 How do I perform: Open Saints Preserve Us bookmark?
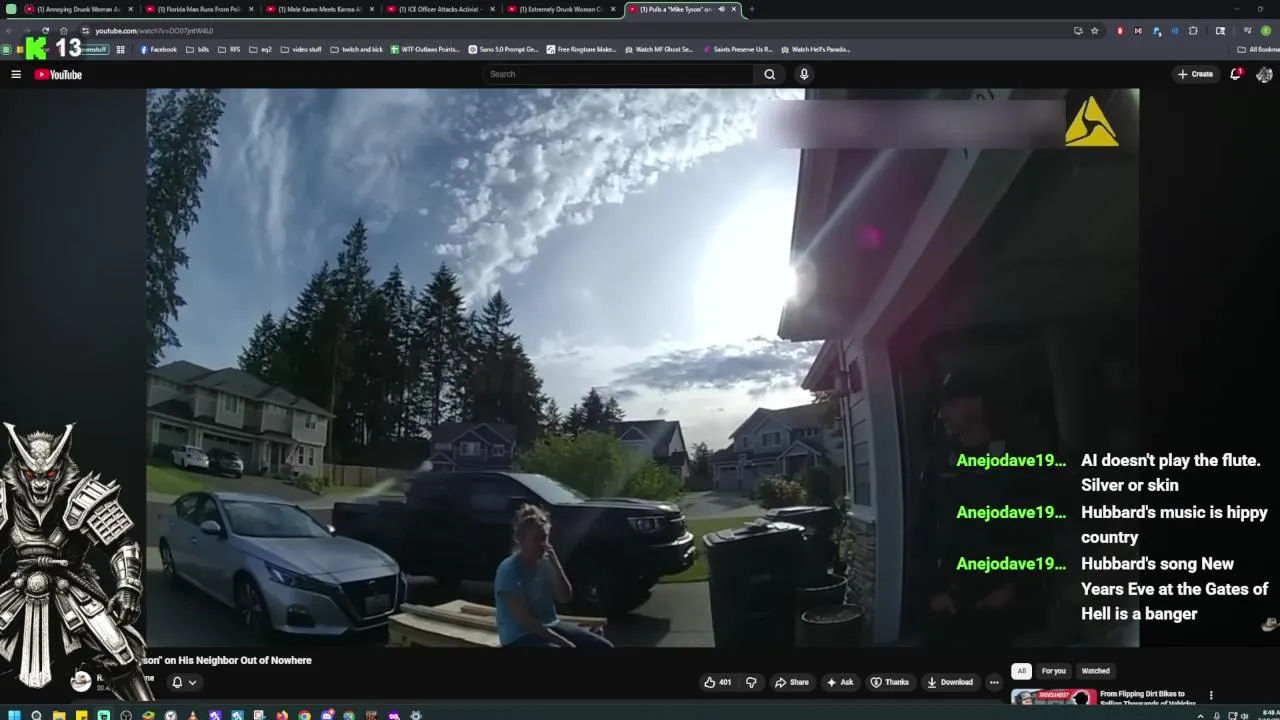[x=738, y=49]
